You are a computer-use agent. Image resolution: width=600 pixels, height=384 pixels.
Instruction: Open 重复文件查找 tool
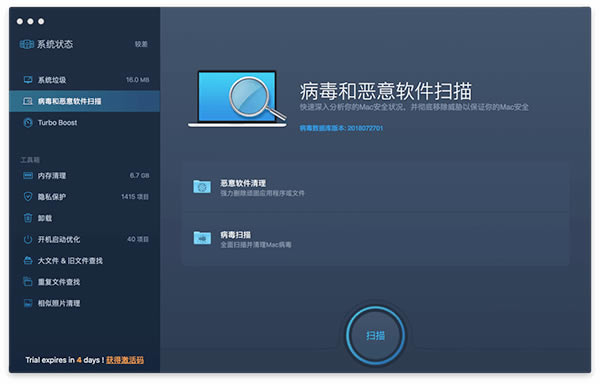coord(84,282)
